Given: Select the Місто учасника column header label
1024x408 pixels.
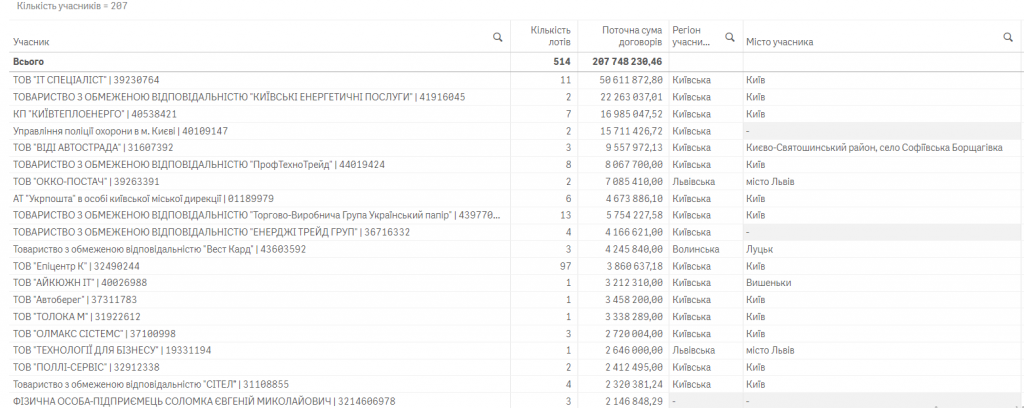Looking at the screenshot, I should click(x=779, y=42).
